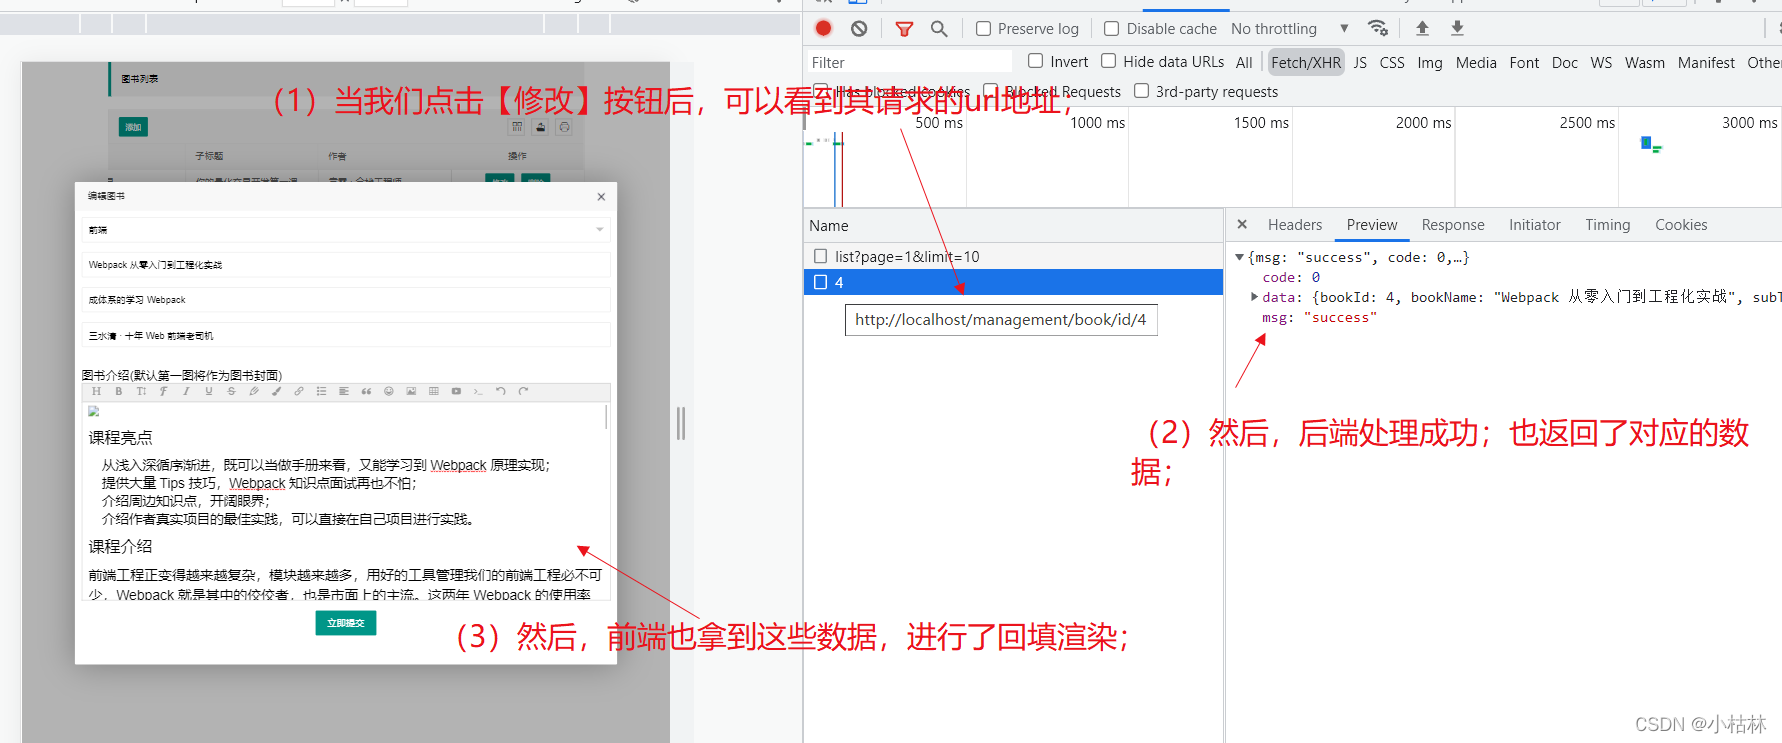Tick the Invert filter checkbox
Viewport: 1782px width, 743px height.
coord(1036,61)
